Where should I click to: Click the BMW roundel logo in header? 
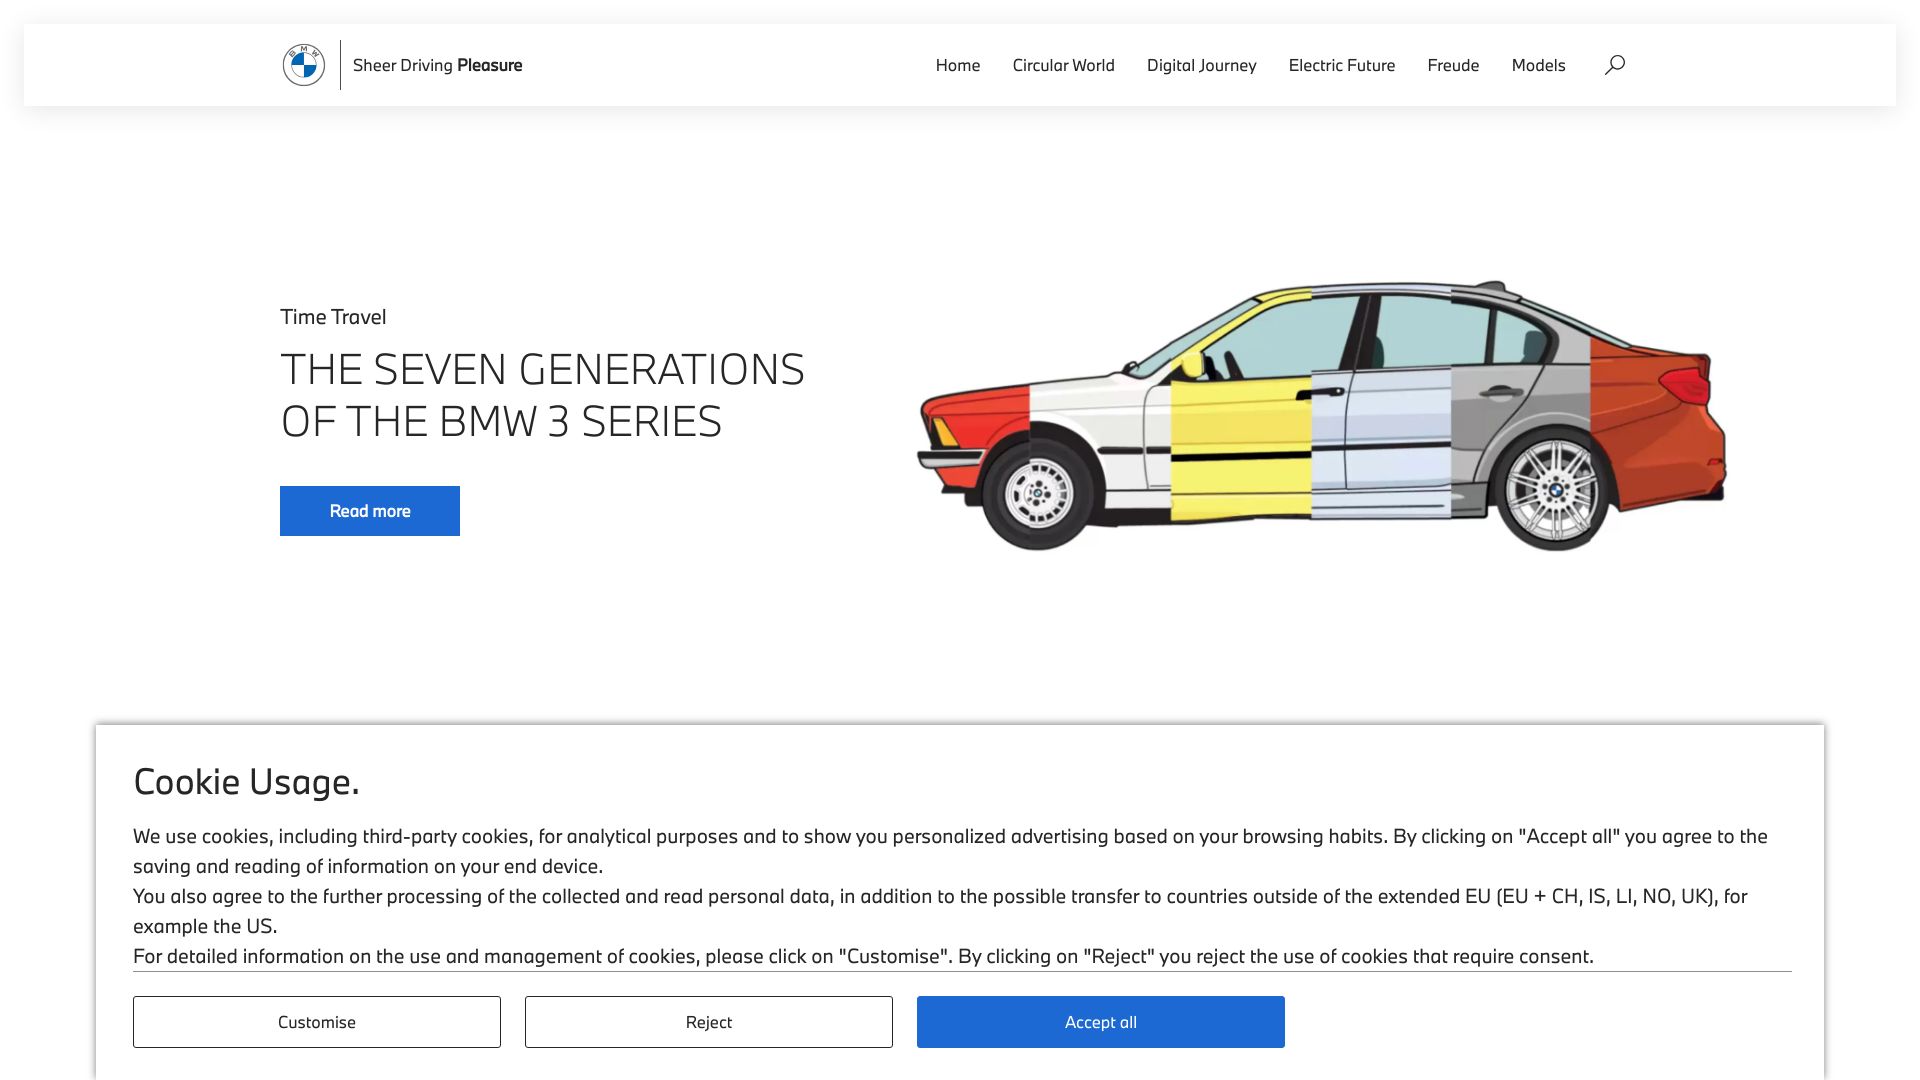(x=303, y=65)
